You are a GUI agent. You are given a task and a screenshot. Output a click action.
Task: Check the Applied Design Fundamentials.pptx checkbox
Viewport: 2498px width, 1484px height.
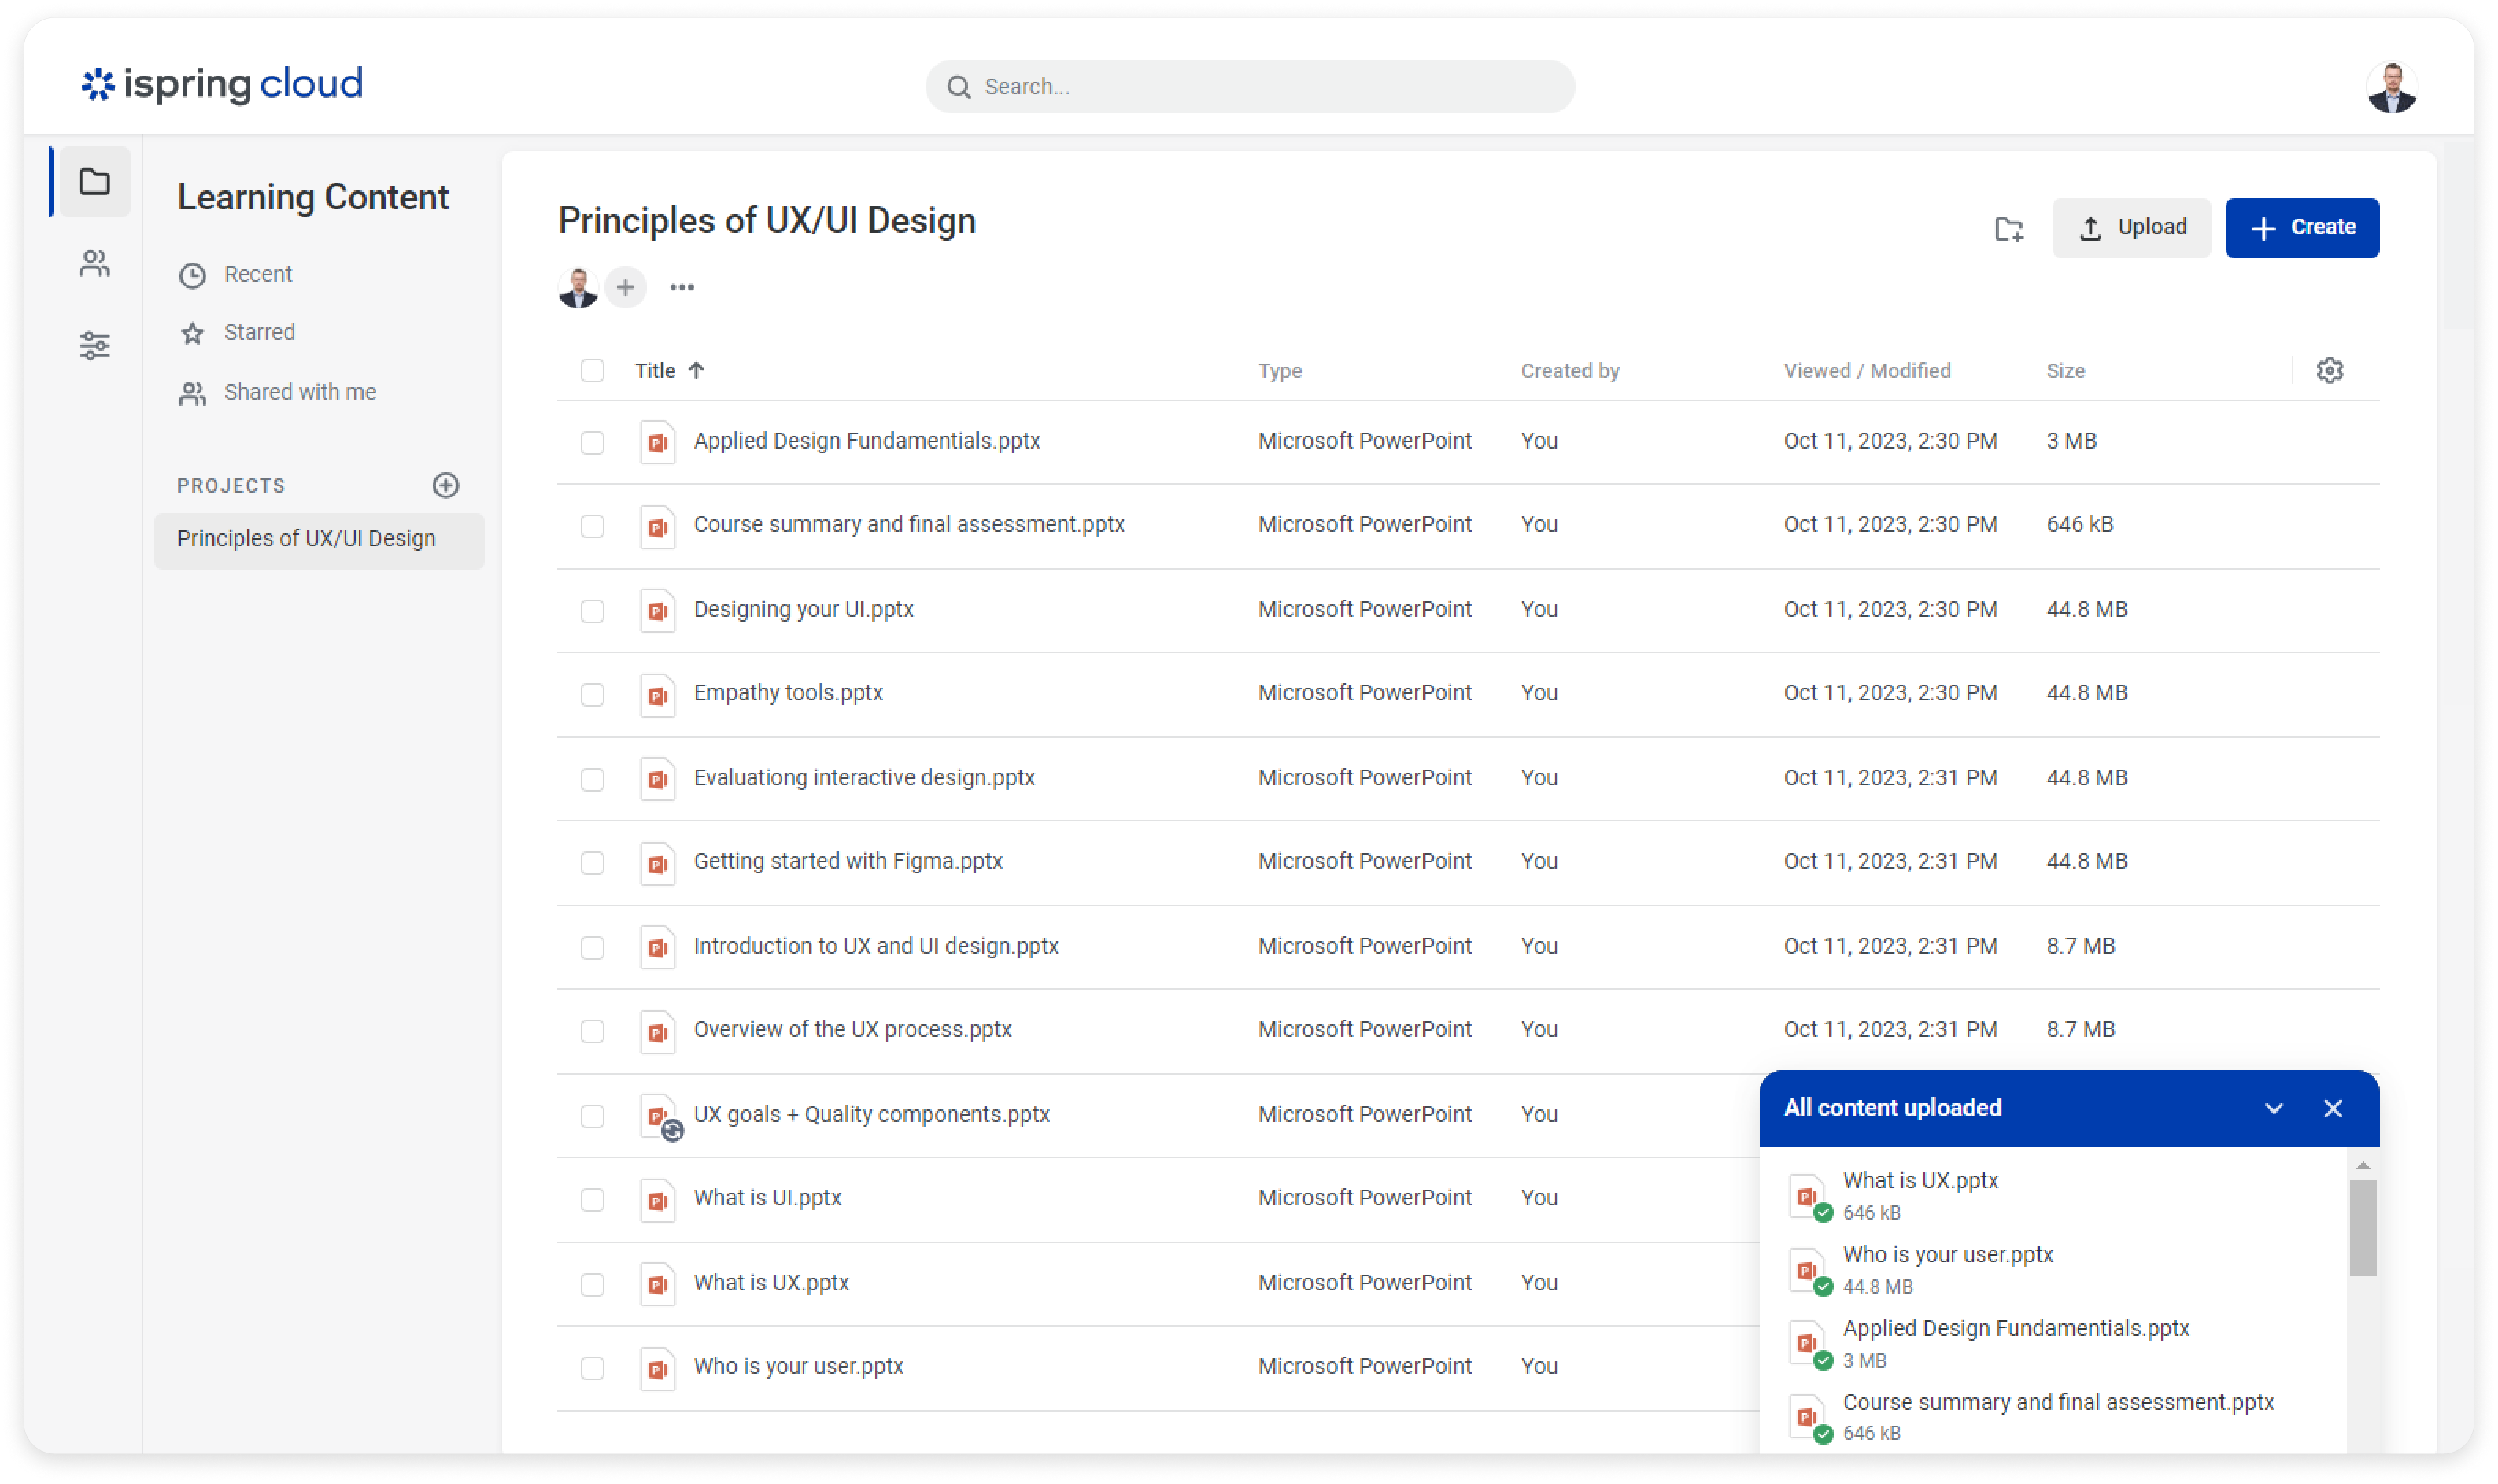point(592,442)
